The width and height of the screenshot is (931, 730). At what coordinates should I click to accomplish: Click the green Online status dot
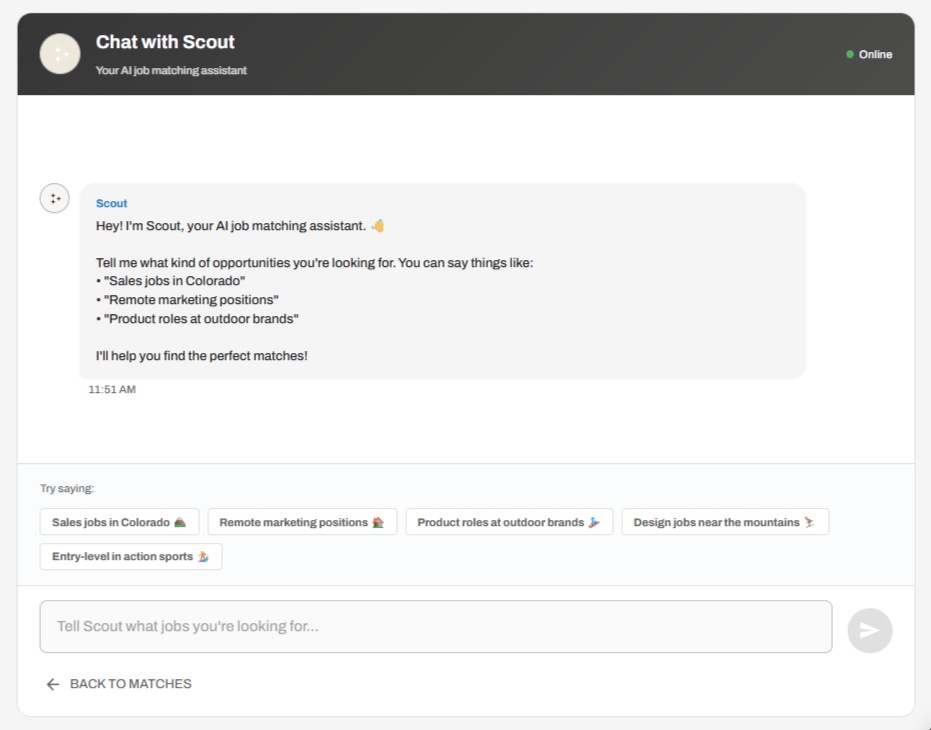[x=850, y=54]
